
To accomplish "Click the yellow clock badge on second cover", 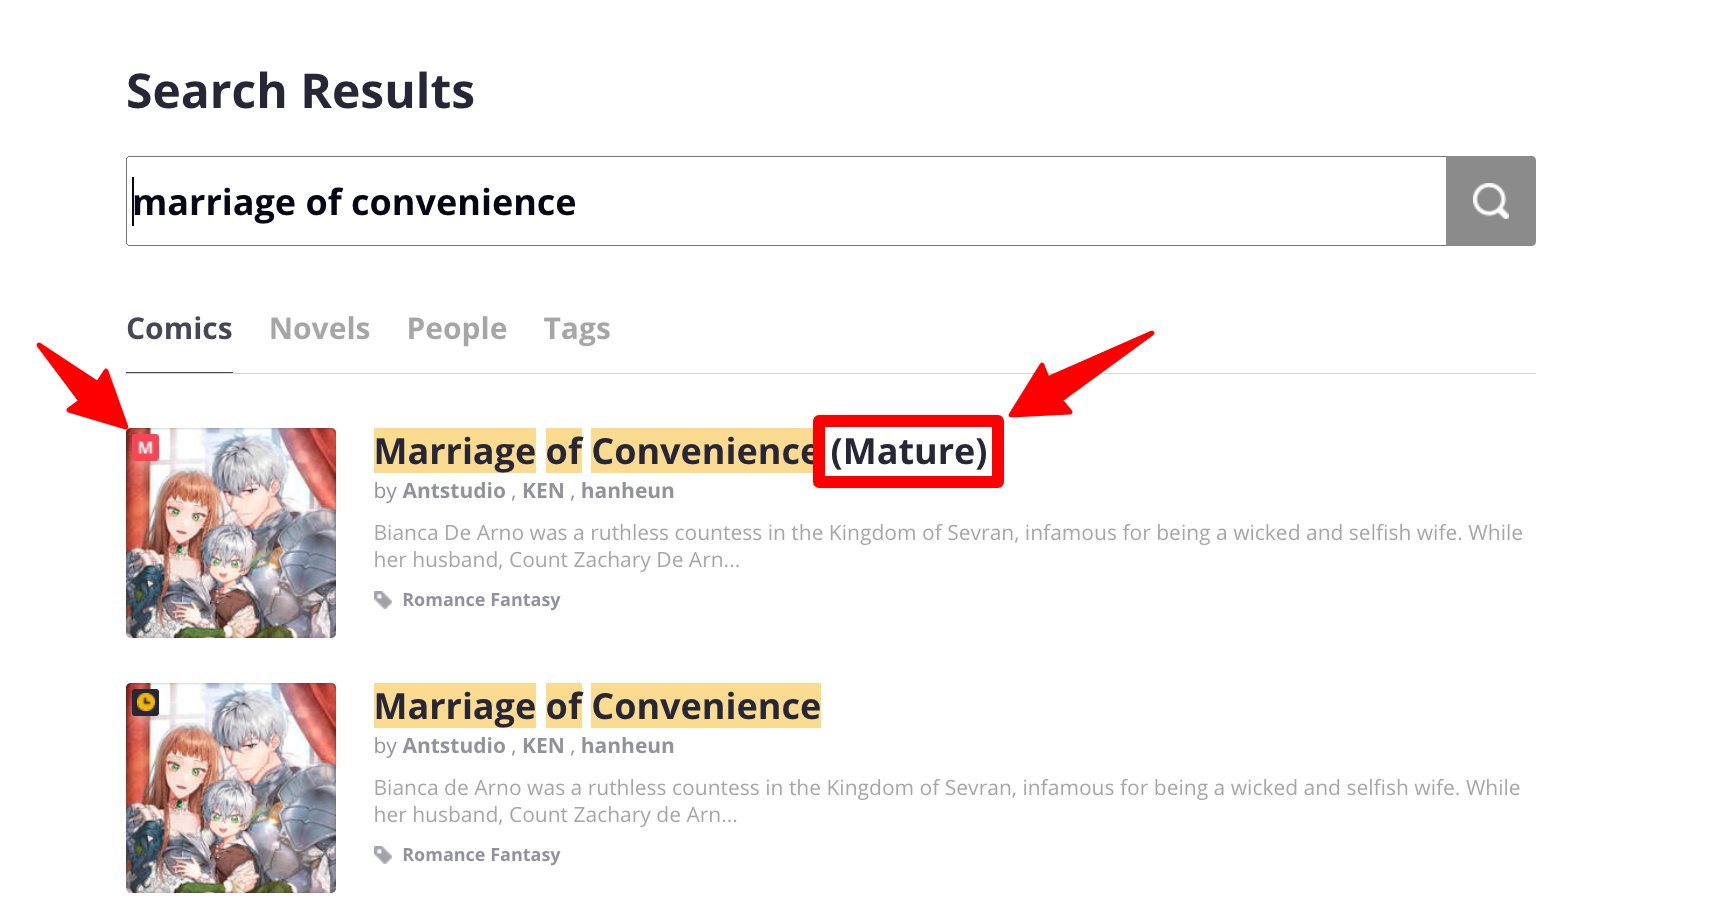I will (x=146, y=702).
